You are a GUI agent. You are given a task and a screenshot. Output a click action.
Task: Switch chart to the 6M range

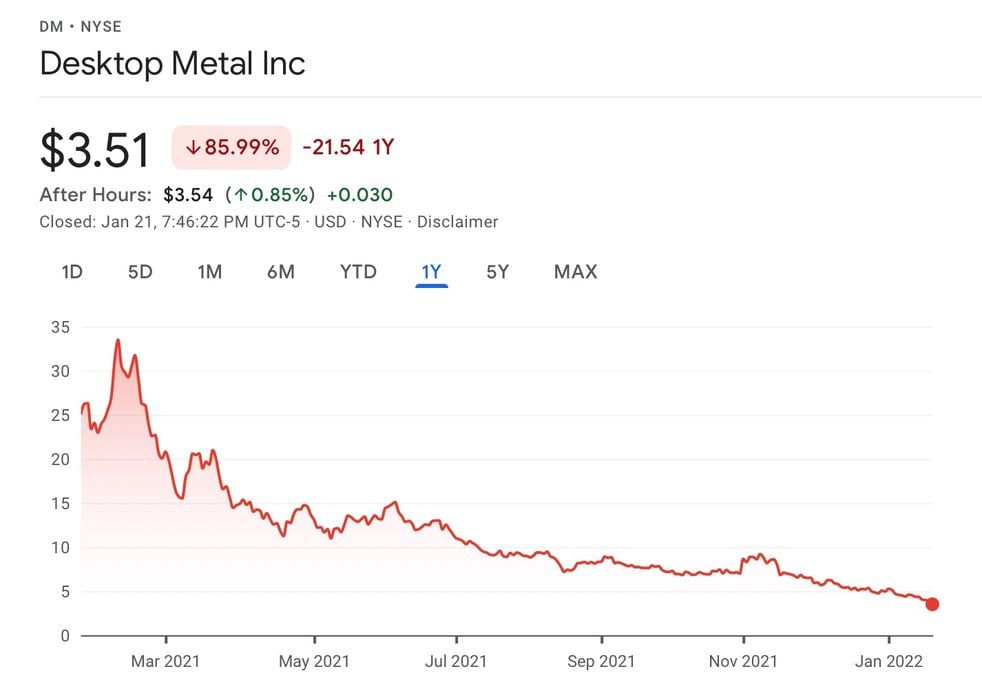click(281, 271)
